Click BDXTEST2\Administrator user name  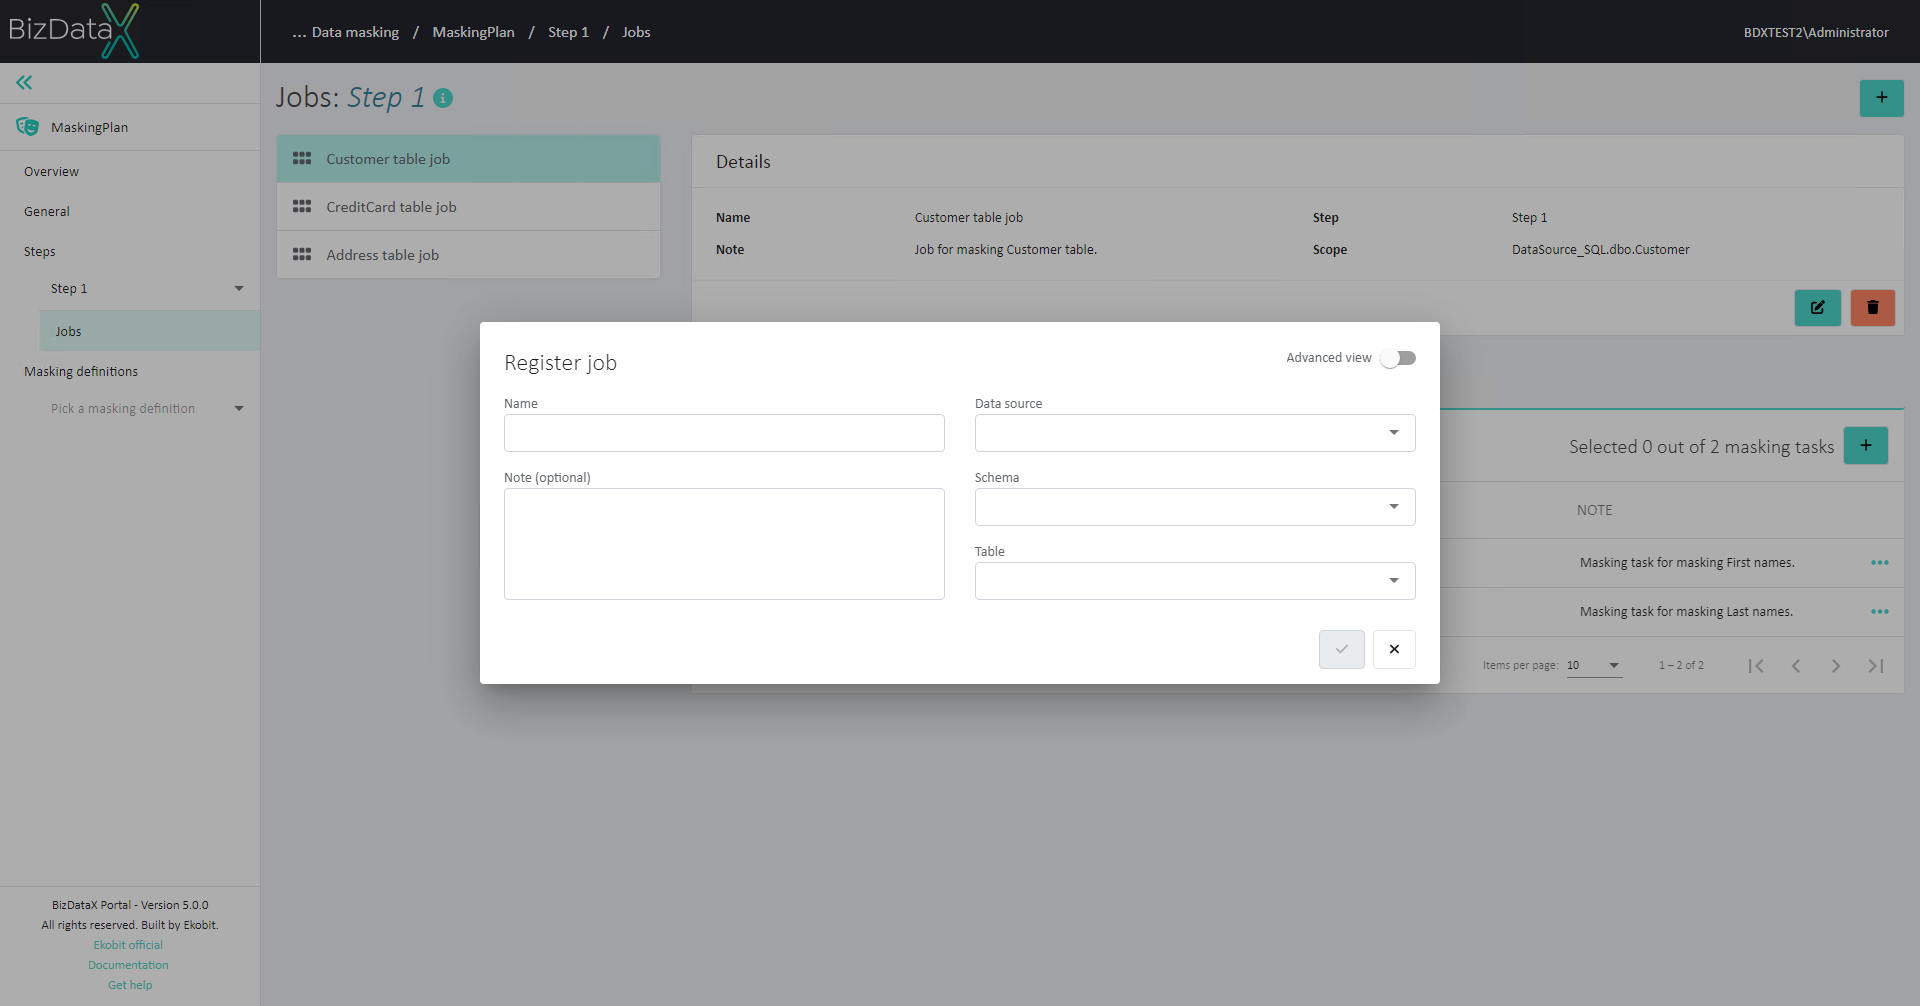coord(1816,32)
